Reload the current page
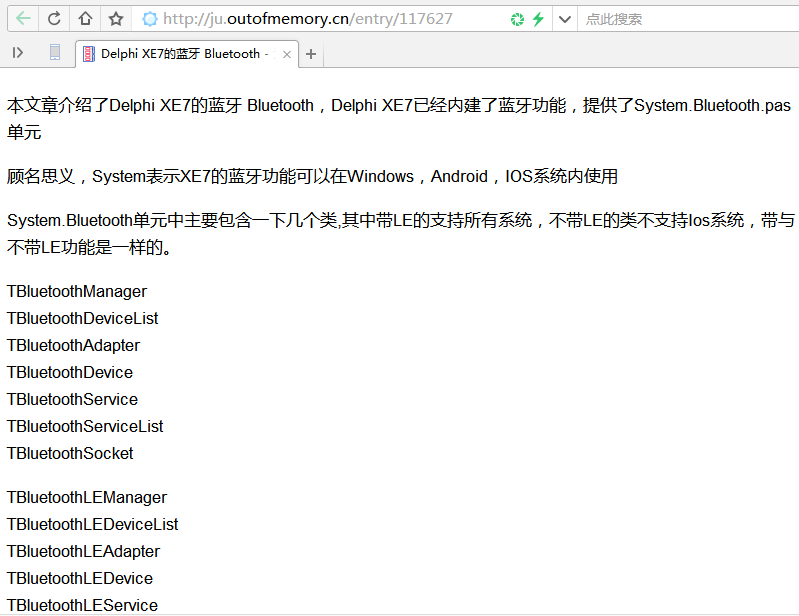The image size is (799, 616). pos(54,19)
